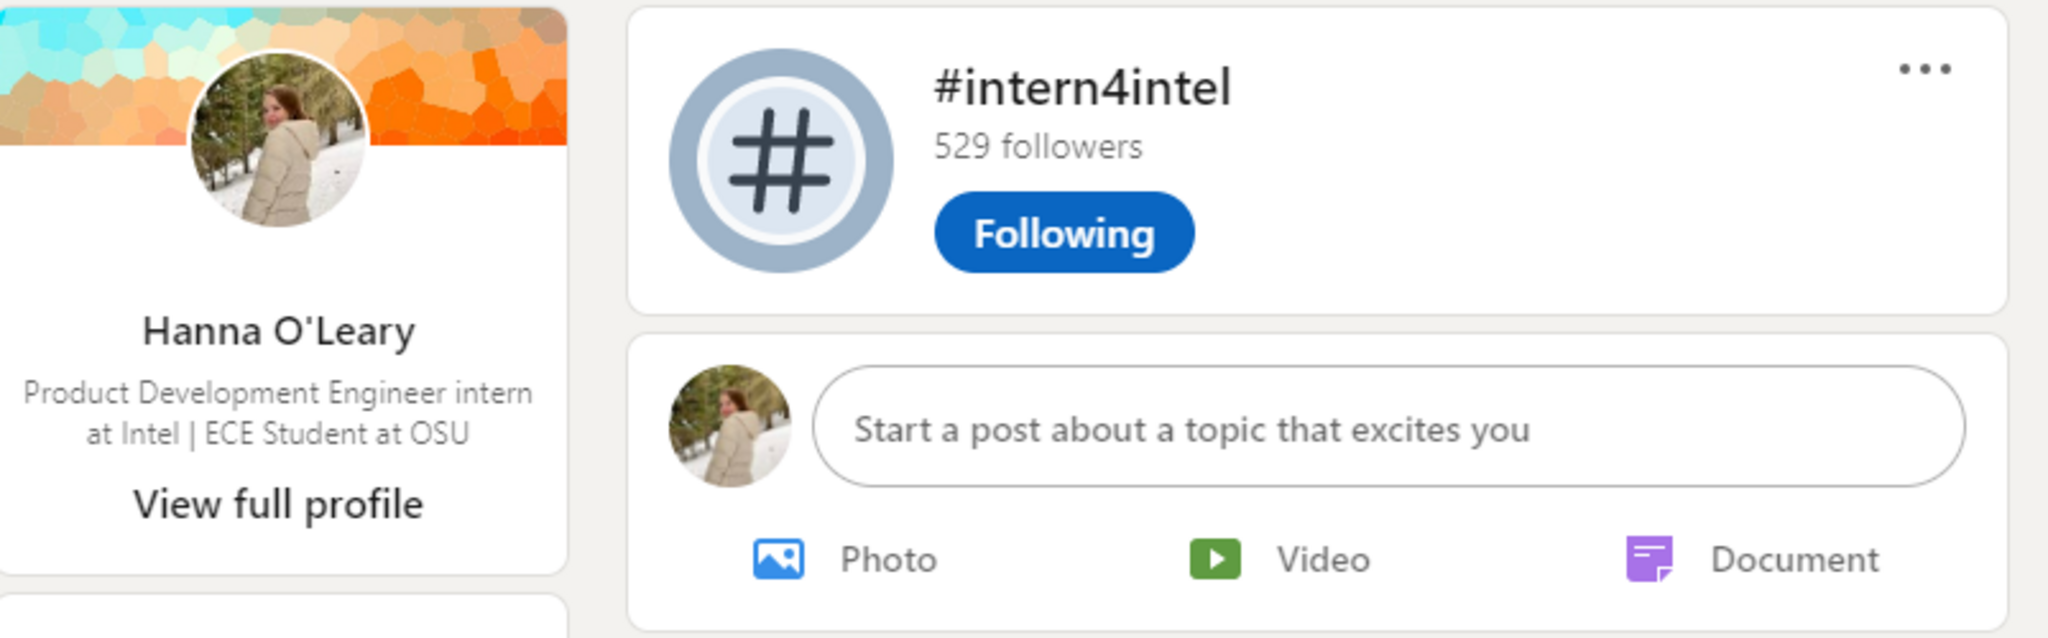Image resolution: width=2048 pixels, height=638 pixels.
Task: Click the Hanna O'Leary name
Action: [x=278, y=331]
